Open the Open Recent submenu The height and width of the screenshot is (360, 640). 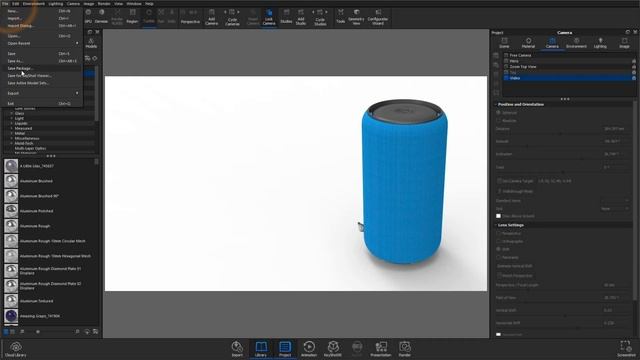pyautogui.click(x=43, y=43)
